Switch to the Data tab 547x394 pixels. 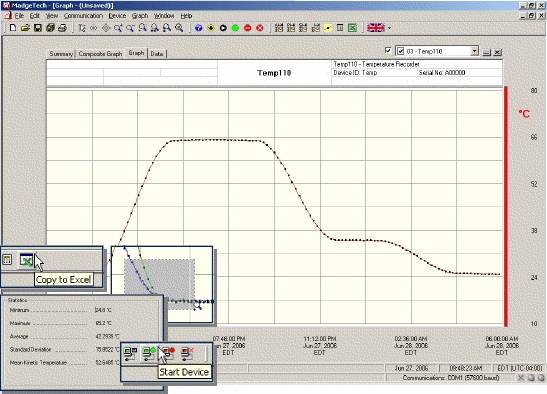157,54
